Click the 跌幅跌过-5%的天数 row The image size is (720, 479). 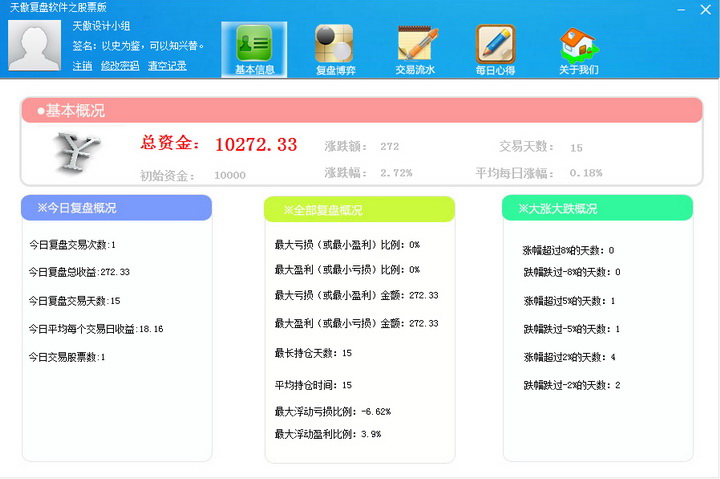point(572,329)
